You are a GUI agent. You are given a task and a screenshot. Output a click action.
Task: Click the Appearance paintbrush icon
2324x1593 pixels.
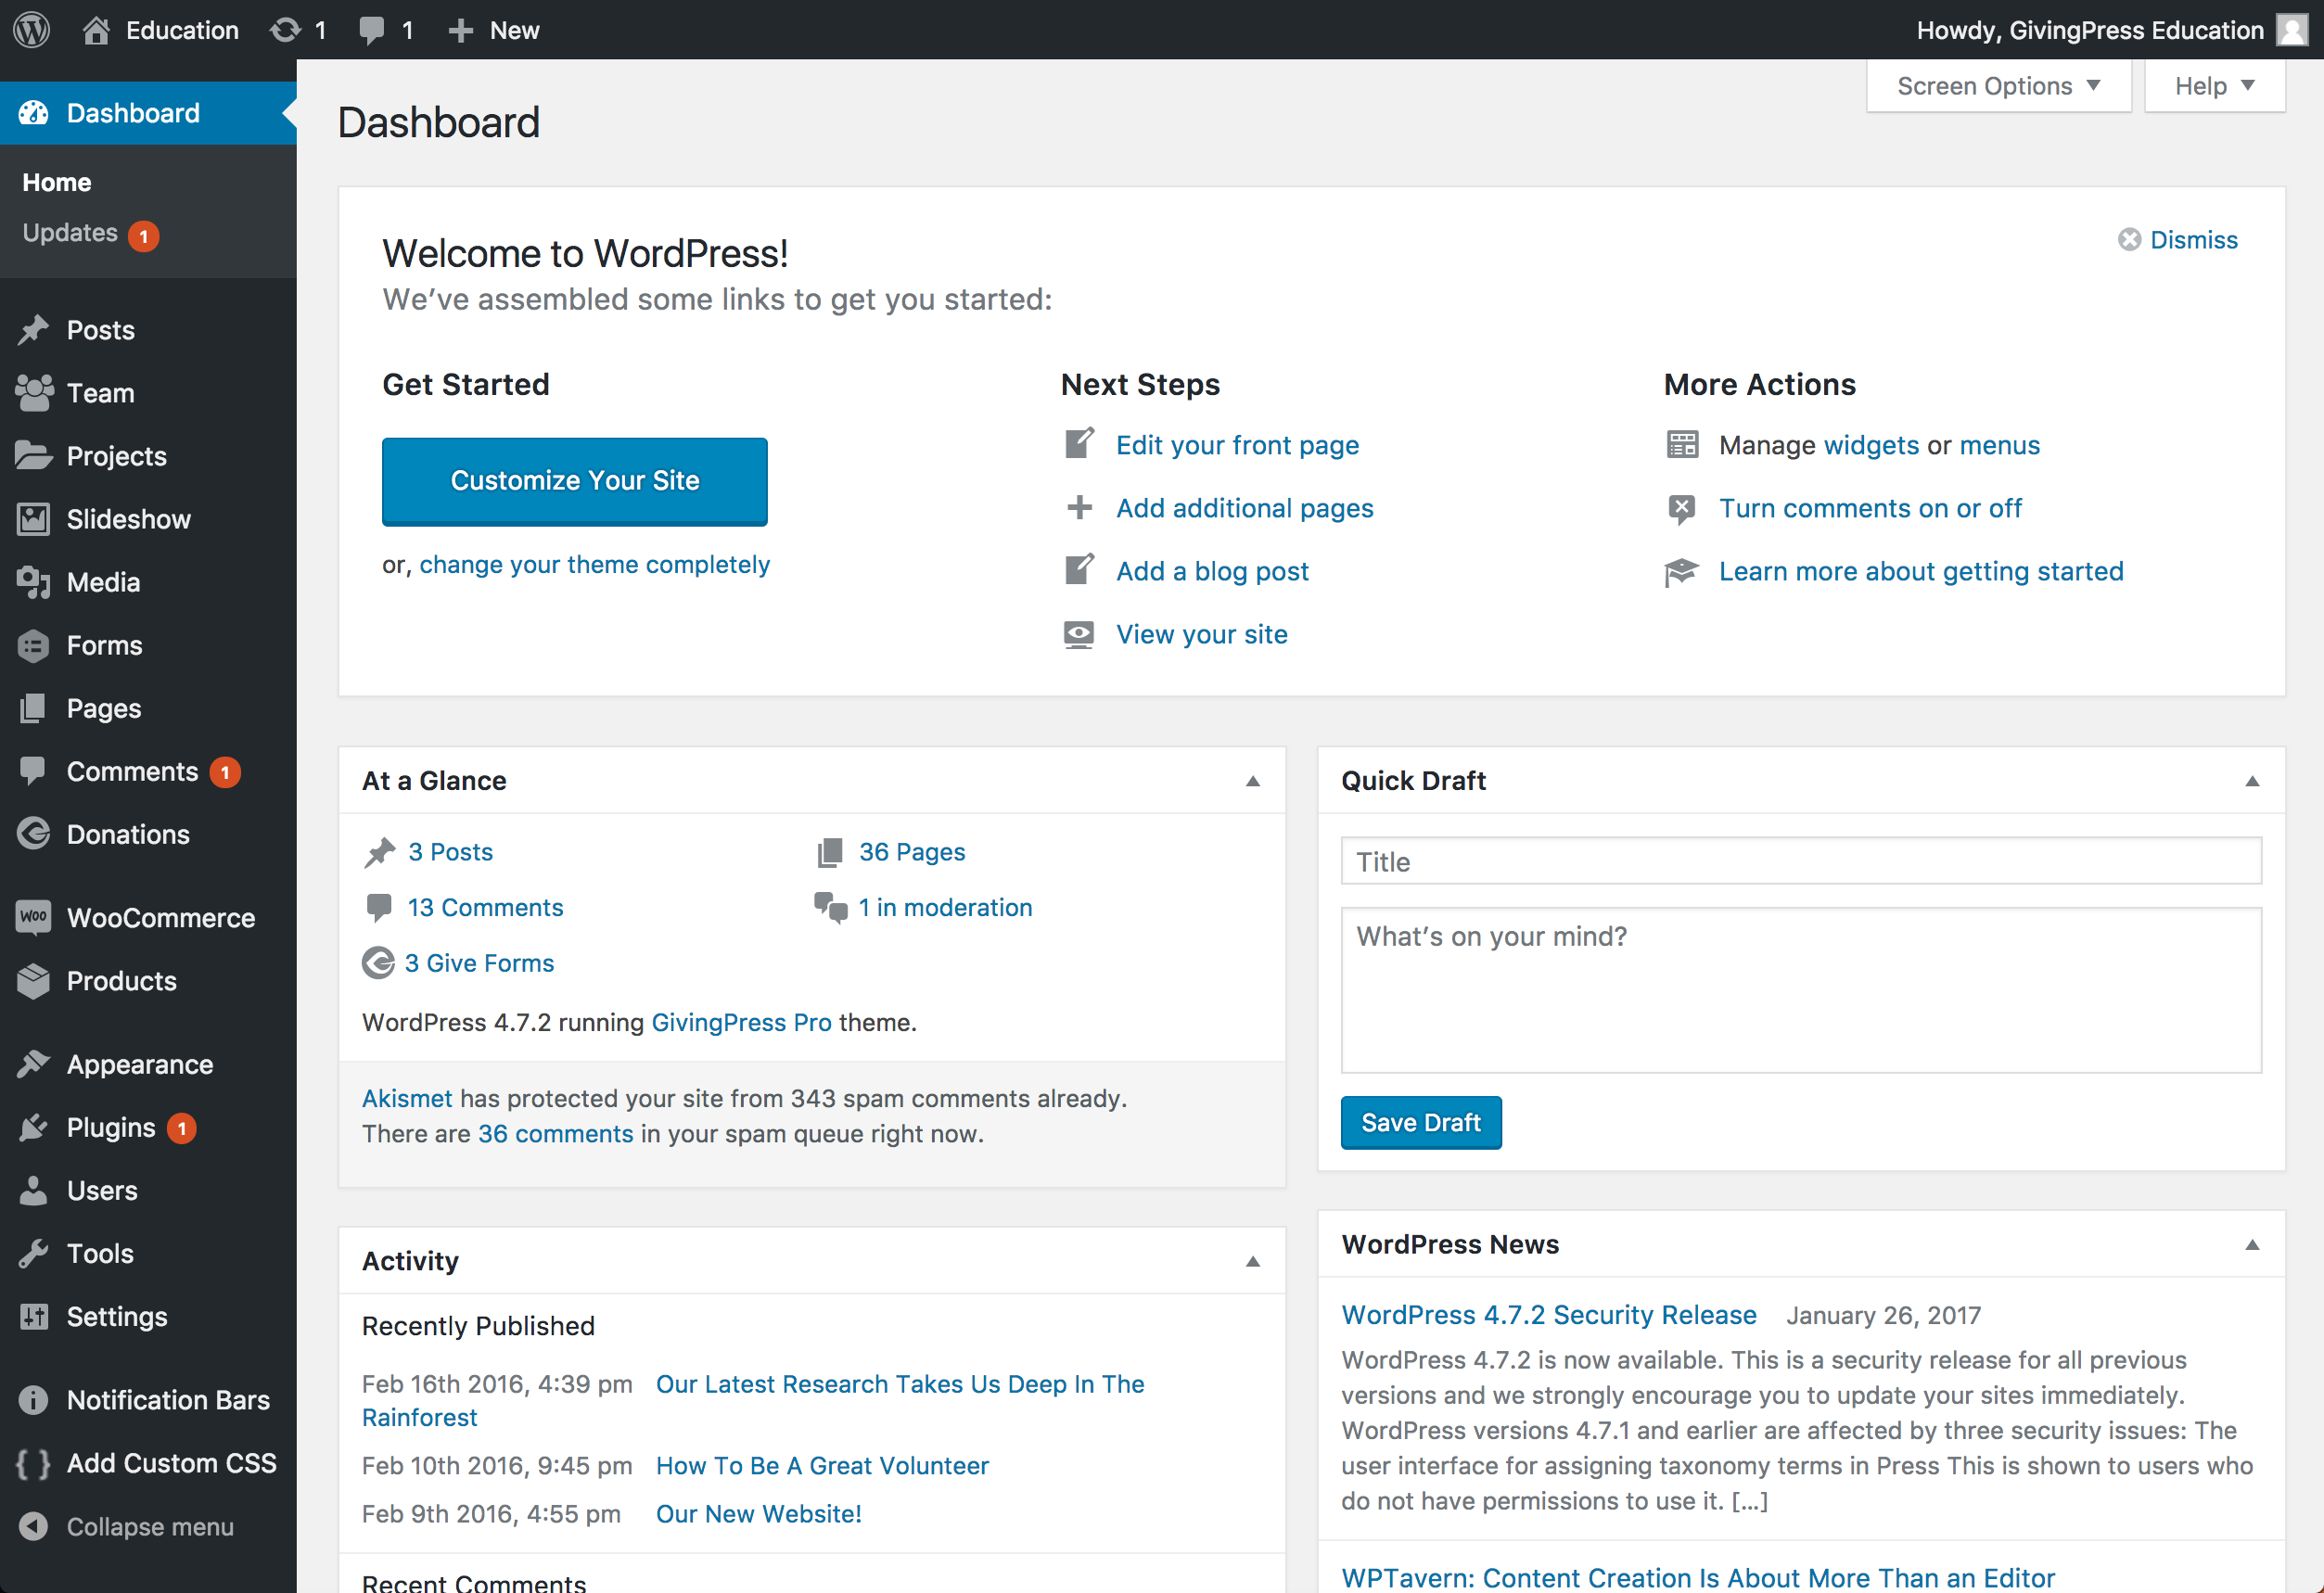coord(33,1064)
